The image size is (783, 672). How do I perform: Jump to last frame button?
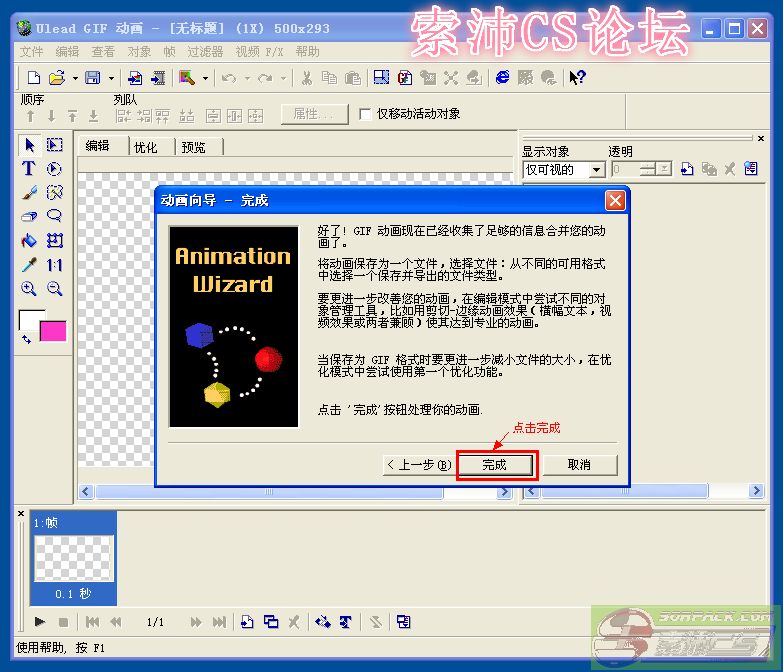click(219, 622)
